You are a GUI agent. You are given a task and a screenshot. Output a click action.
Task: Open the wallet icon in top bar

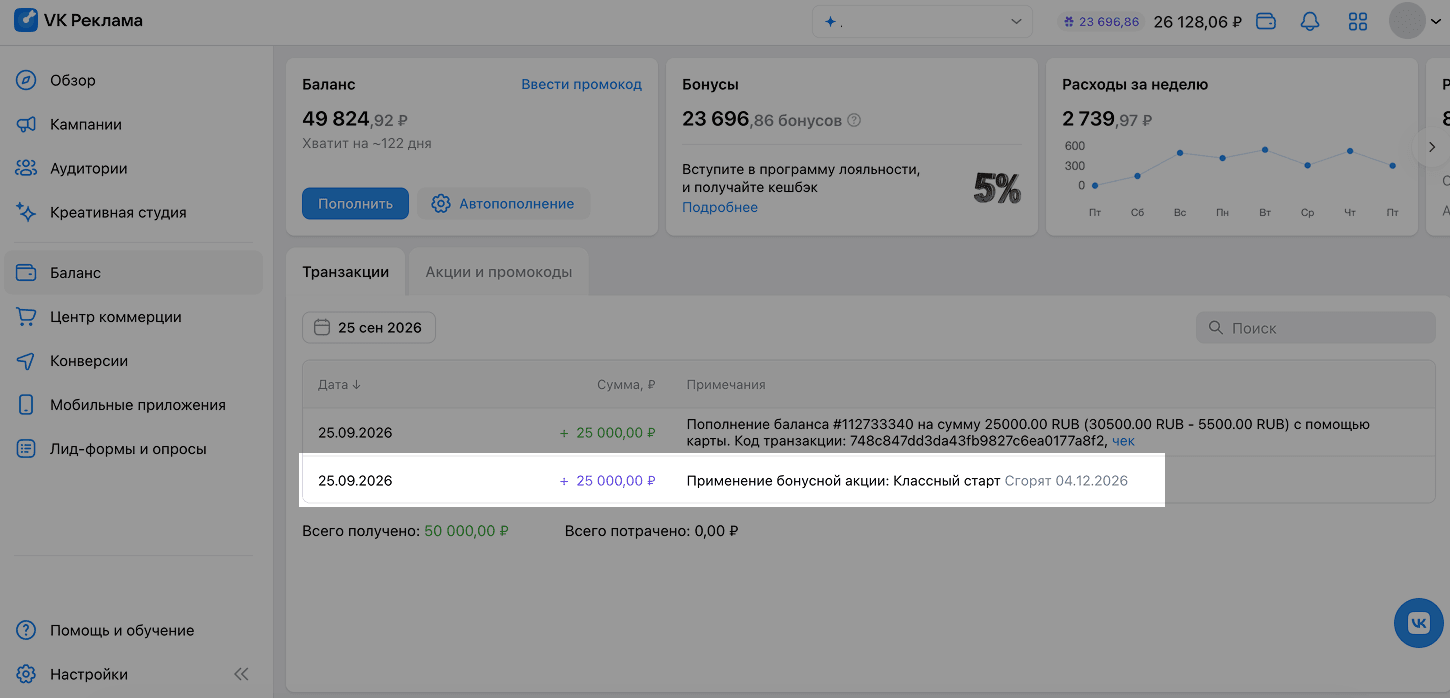click(x=1266, y=21)
